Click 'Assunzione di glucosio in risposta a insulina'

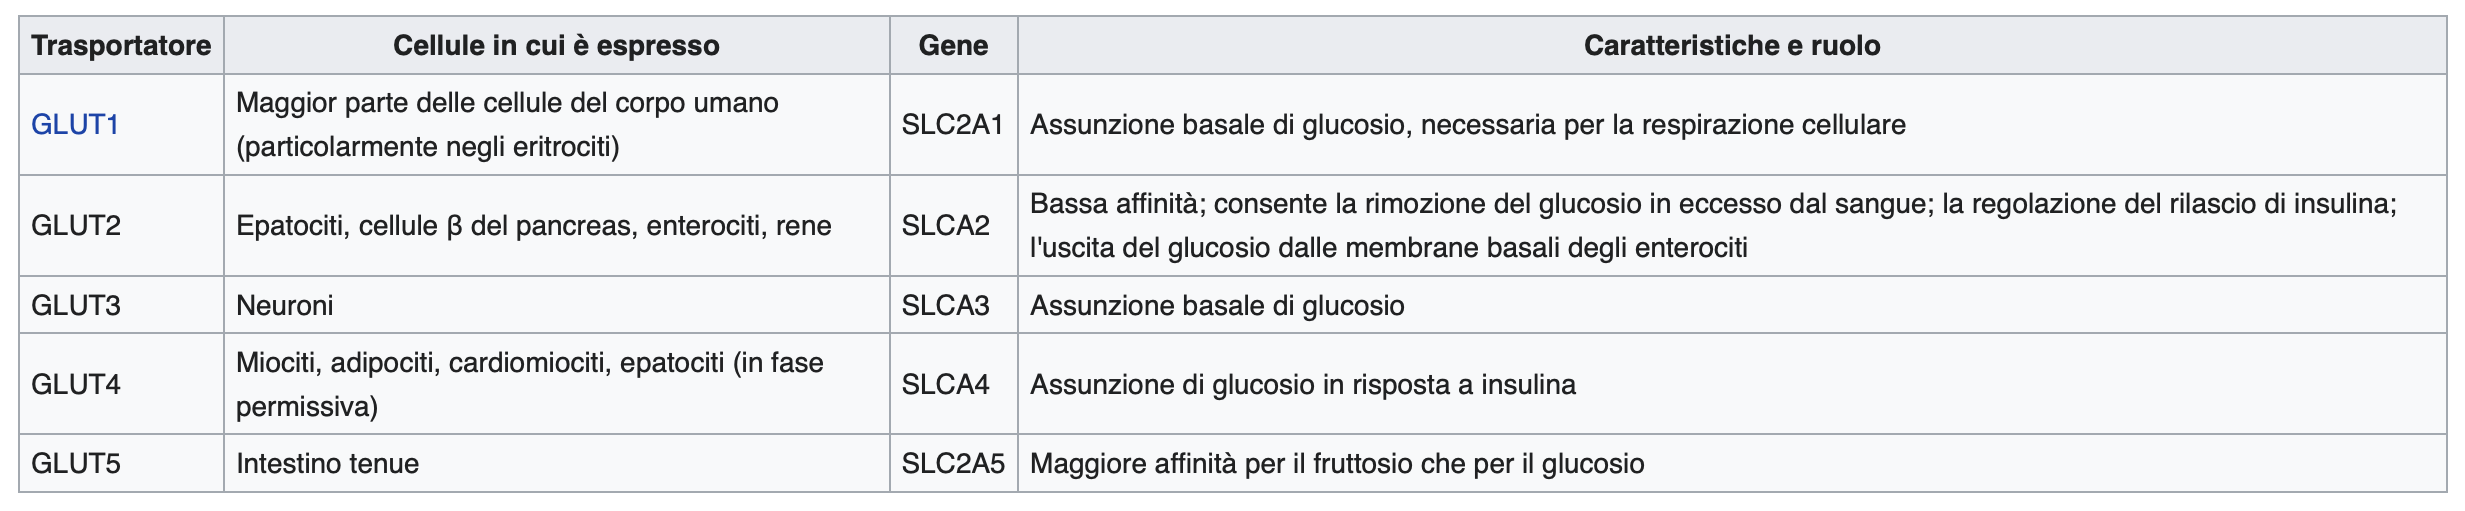pyautogui.click(x=1303, y=385)
